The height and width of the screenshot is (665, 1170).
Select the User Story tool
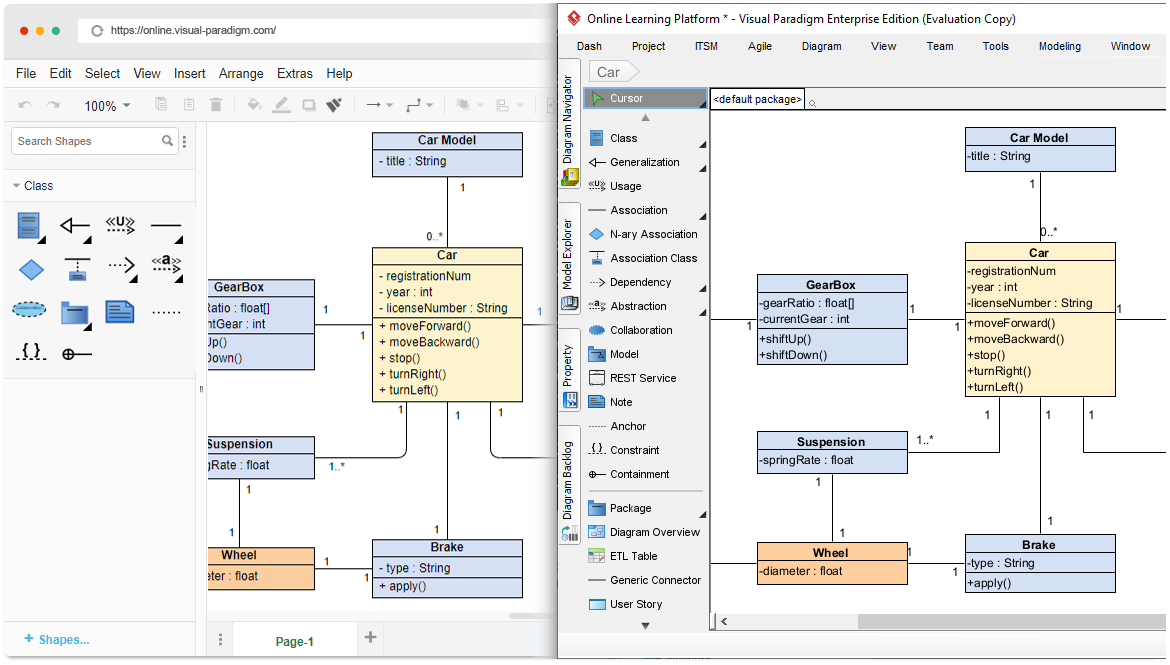coord(646,605)
